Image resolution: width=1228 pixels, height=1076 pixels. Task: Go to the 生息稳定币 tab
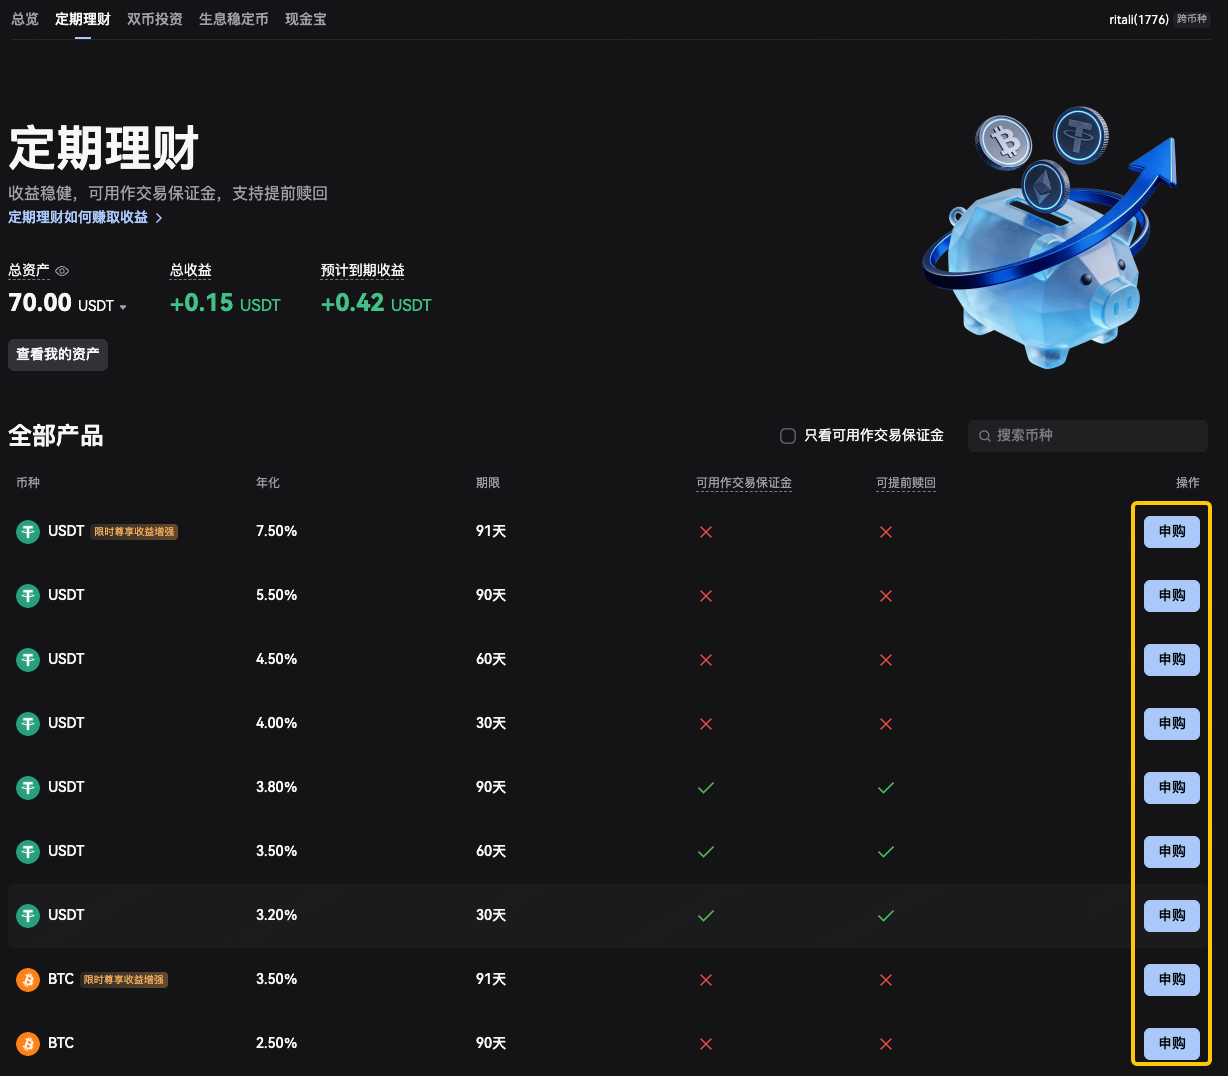234,19
